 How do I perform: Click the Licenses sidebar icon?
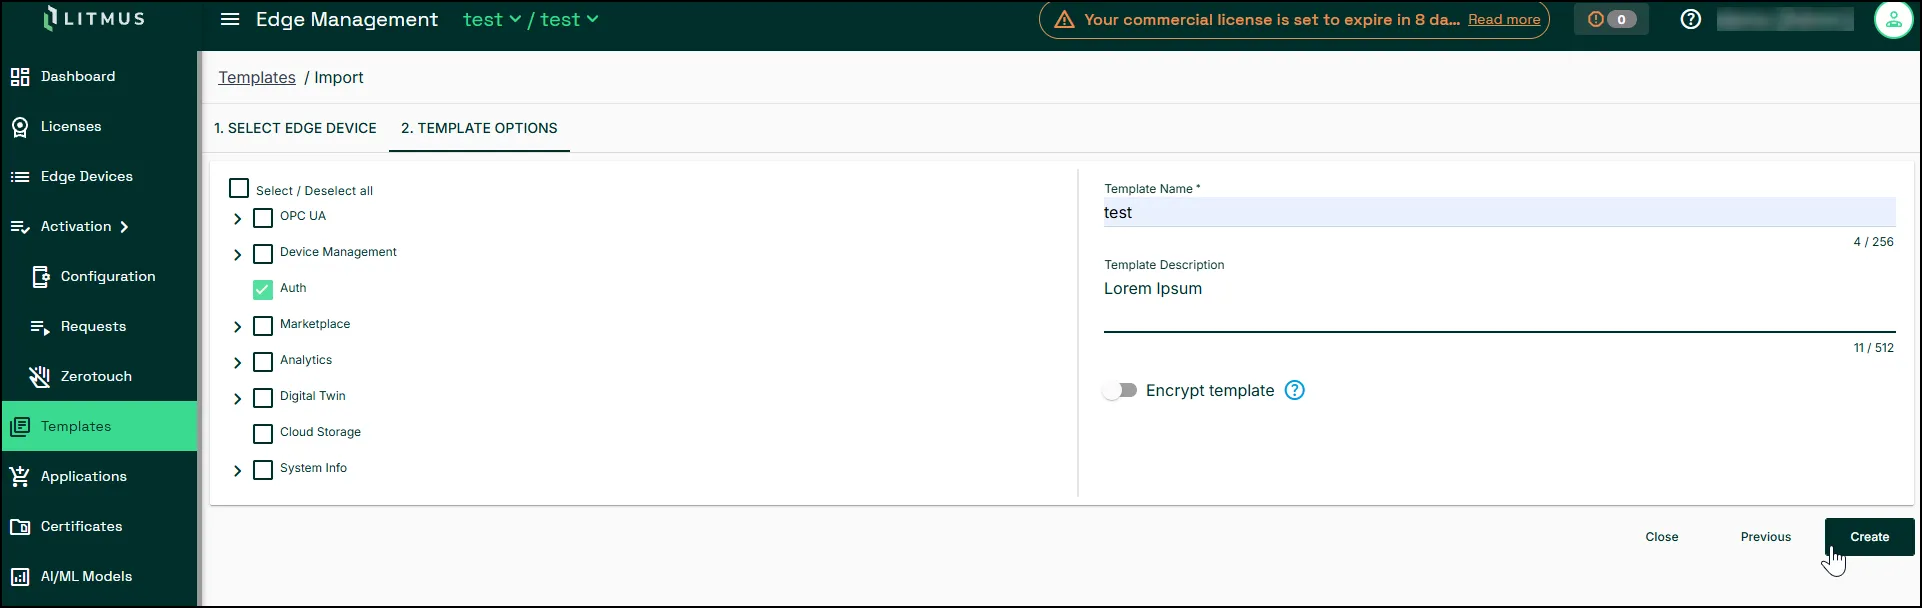pos(20,127)
